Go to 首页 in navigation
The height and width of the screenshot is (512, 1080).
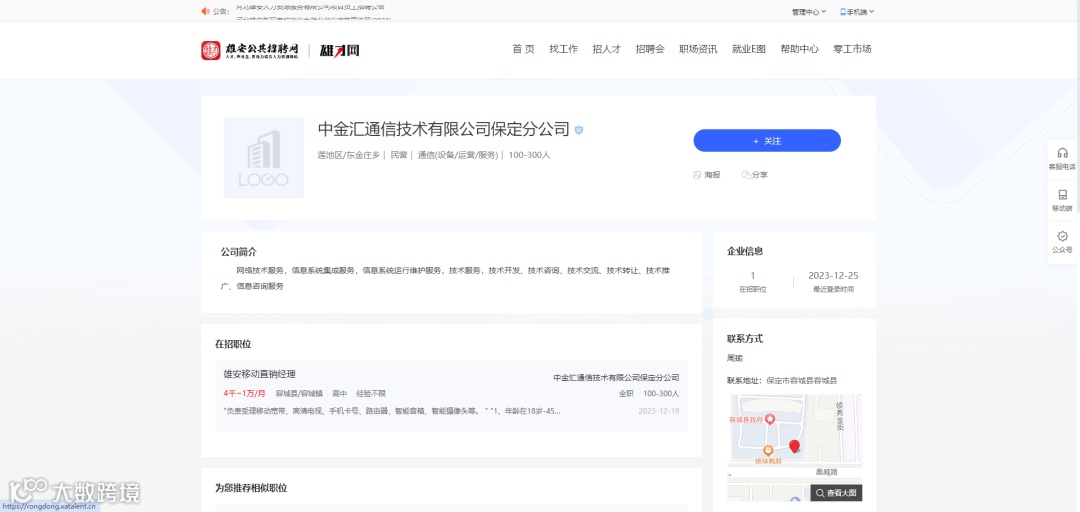click(x=523, y=49)
